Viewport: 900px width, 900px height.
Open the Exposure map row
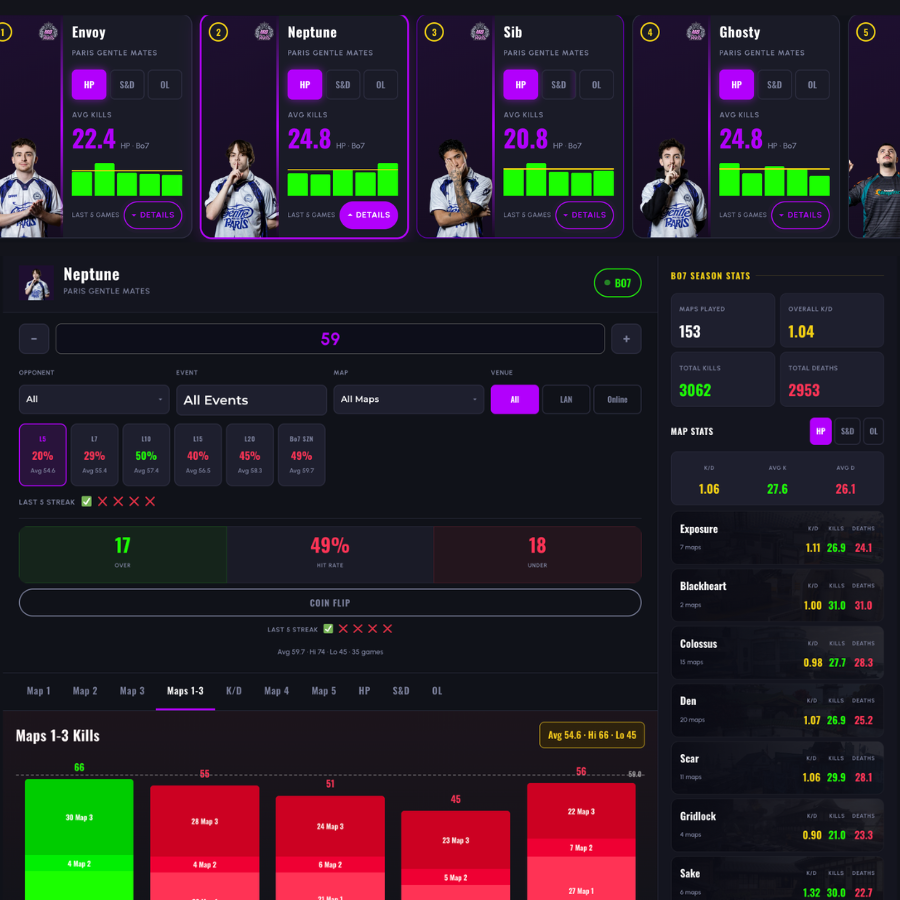tap(777, 537)
